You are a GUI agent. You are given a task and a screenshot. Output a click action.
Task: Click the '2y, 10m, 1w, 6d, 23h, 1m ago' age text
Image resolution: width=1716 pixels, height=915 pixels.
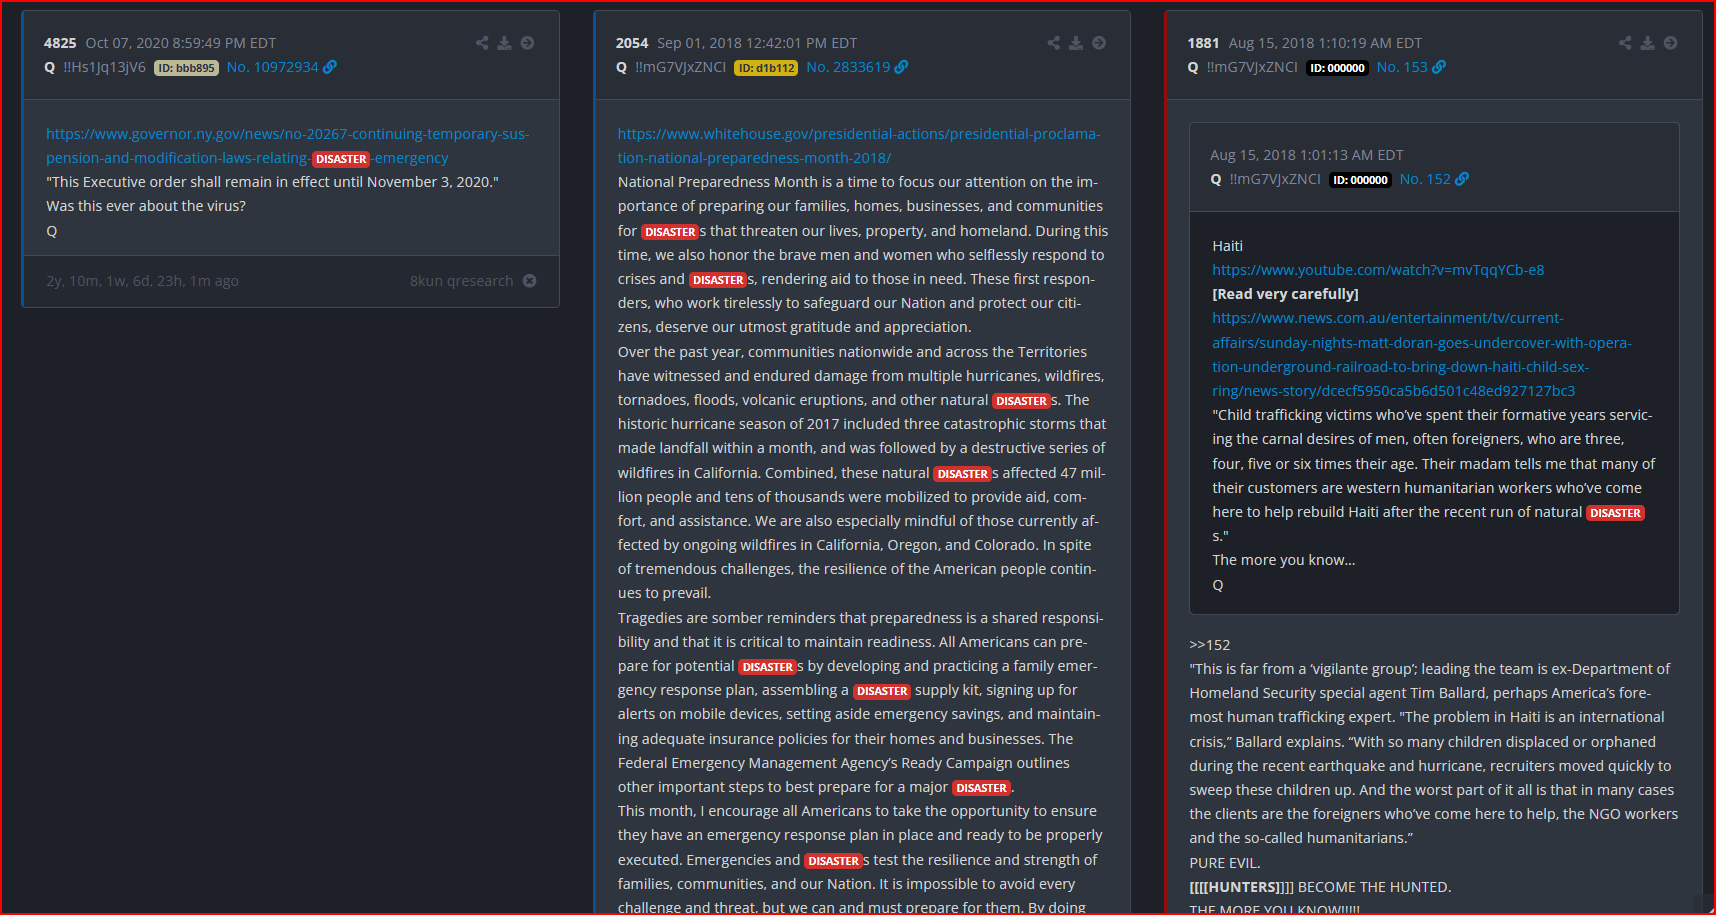pyautogui.click(x=142, y=281)
